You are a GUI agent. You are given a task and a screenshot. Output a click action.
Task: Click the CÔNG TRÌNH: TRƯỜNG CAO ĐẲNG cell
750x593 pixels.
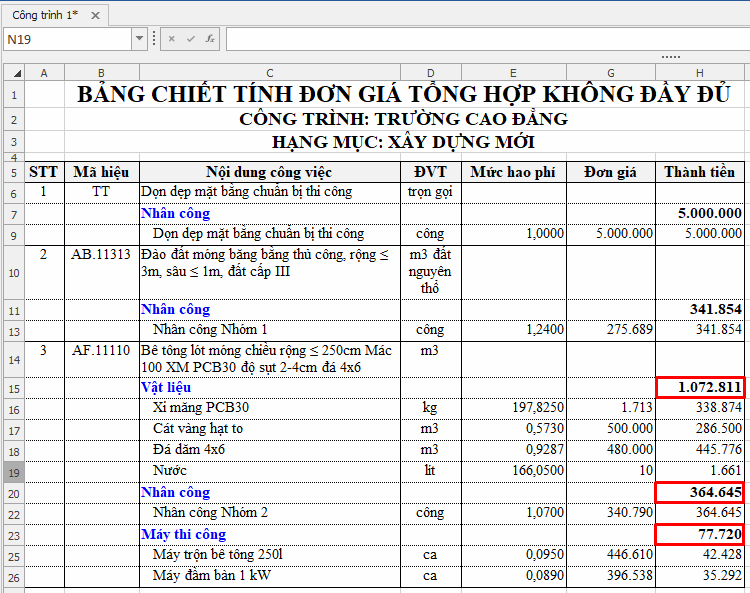(x=404, y=119)
